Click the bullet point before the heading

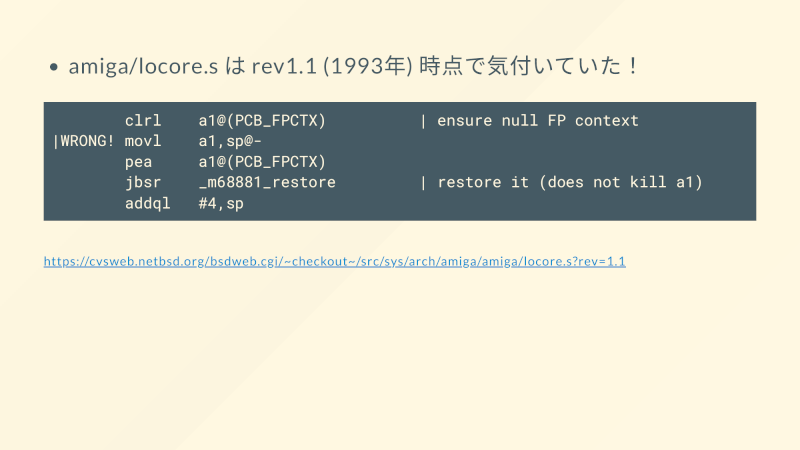coord(55,68)
